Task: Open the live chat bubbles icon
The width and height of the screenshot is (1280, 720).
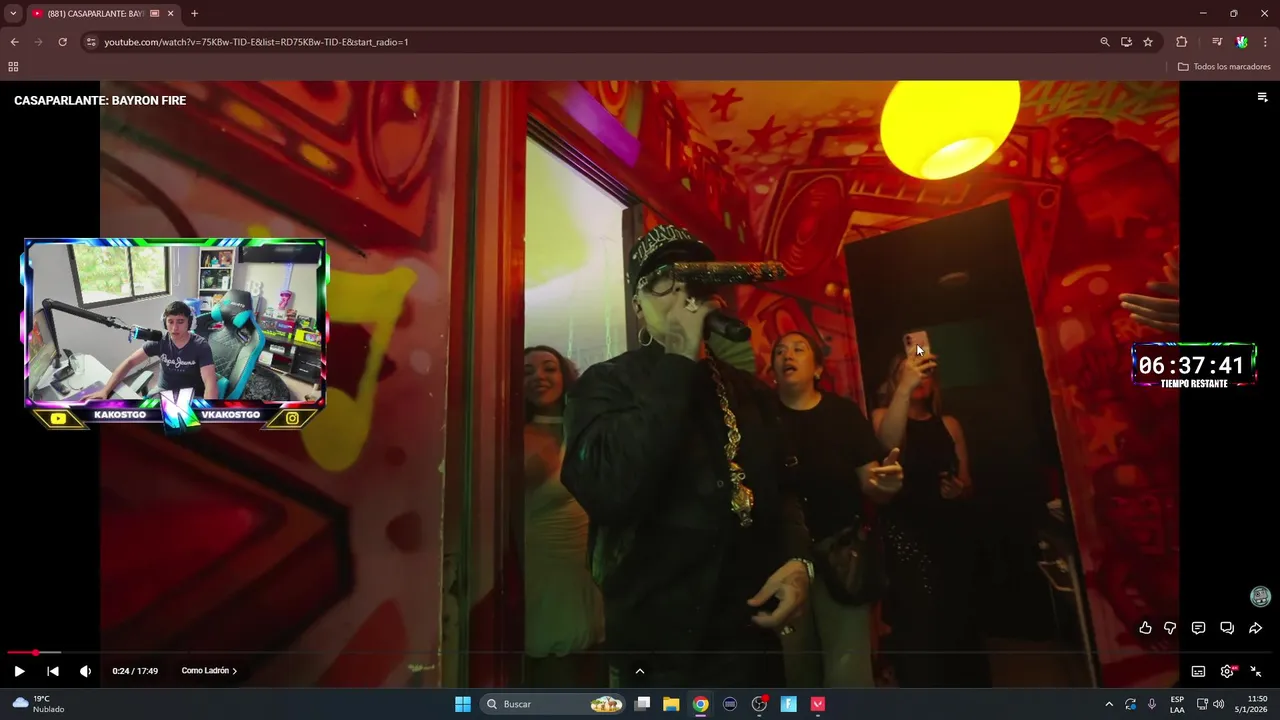Action: pos(1227,628)
